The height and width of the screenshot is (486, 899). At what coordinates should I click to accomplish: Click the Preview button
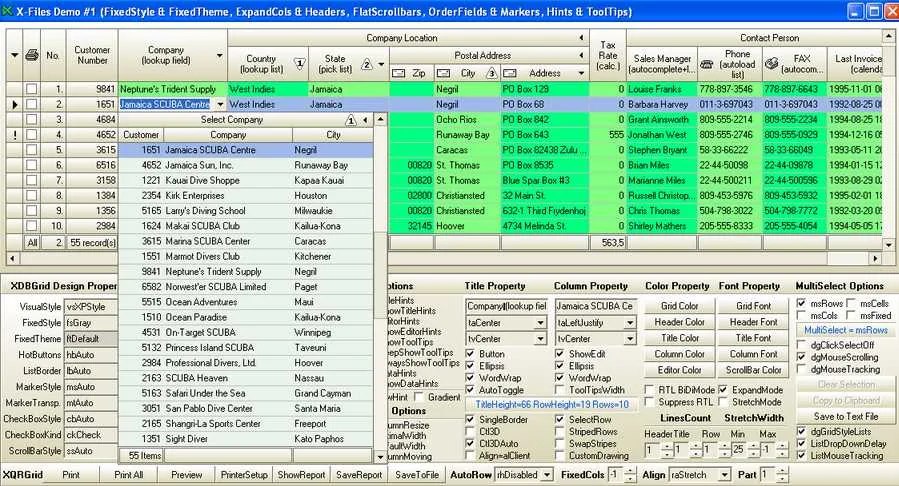[186, 475]
